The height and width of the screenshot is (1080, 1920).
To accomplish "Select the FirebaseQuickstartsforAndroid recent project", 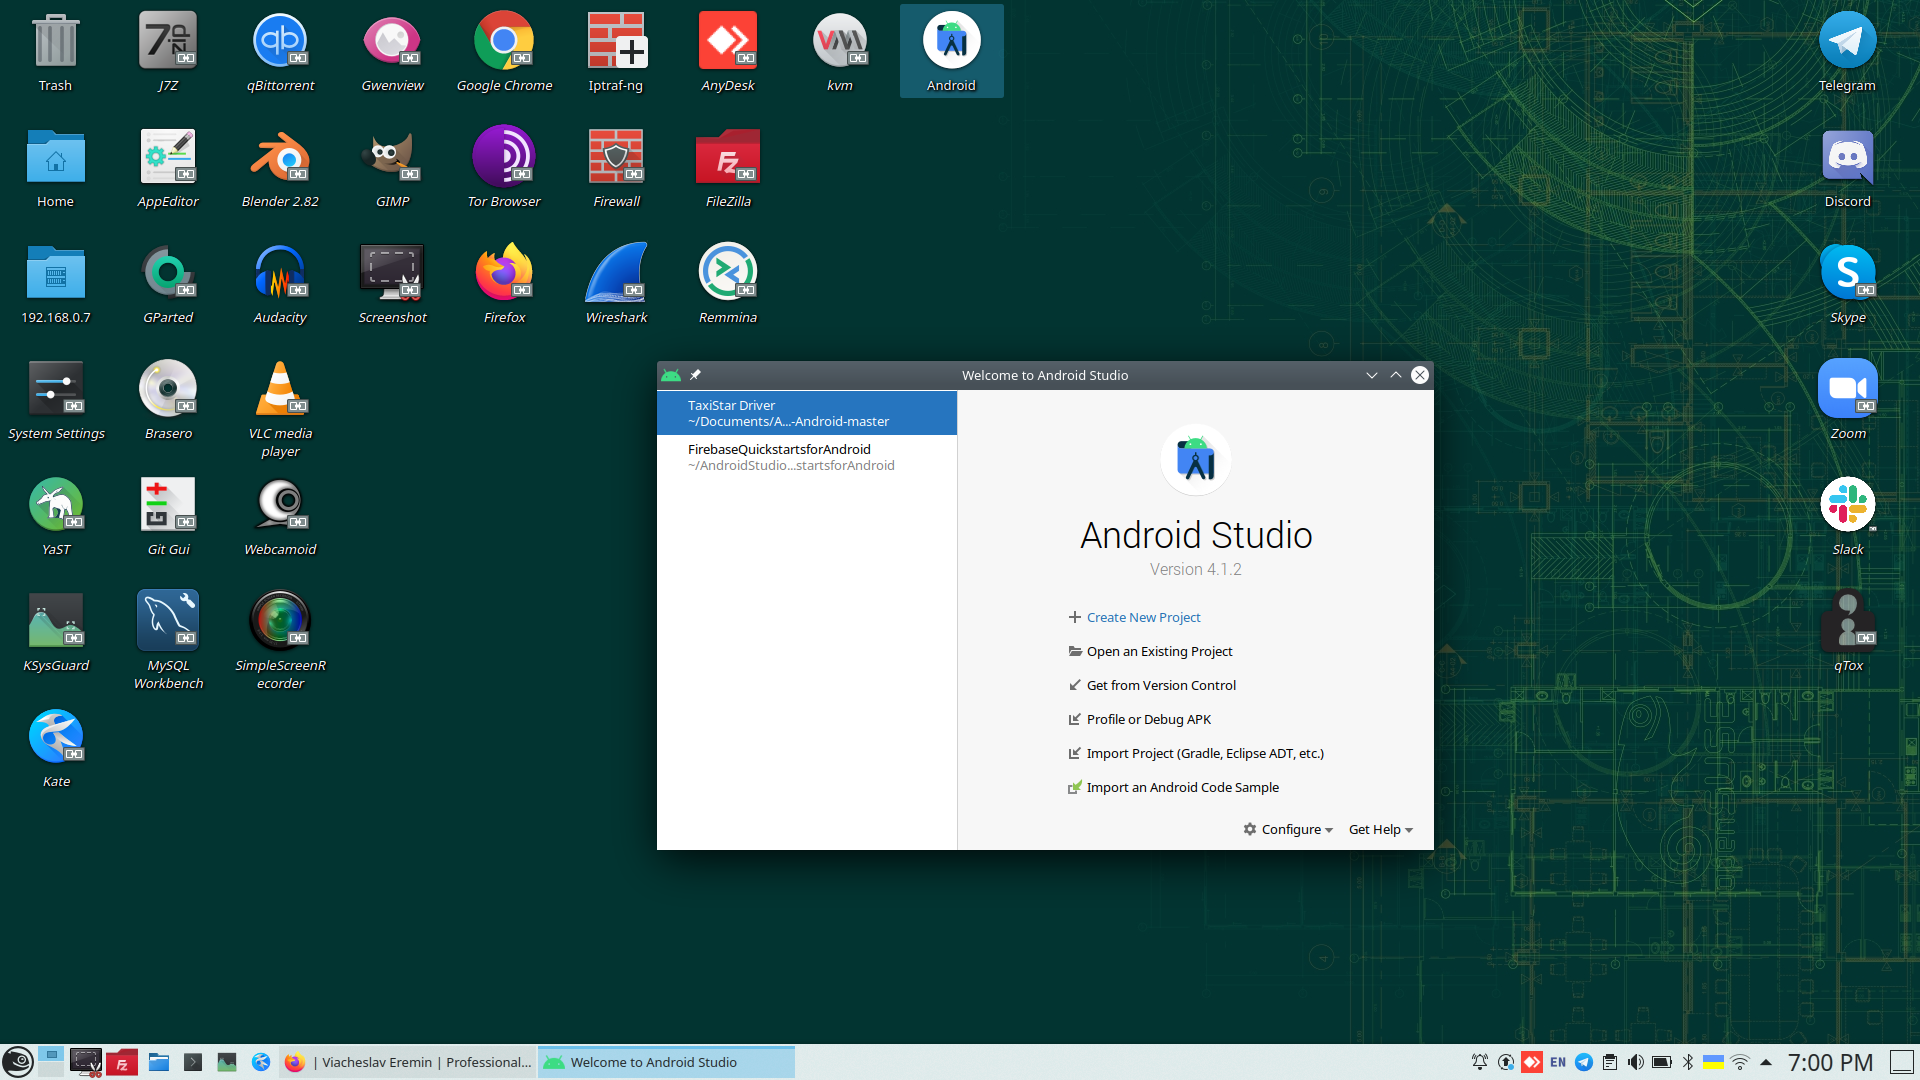I will [x=806, y=457].
